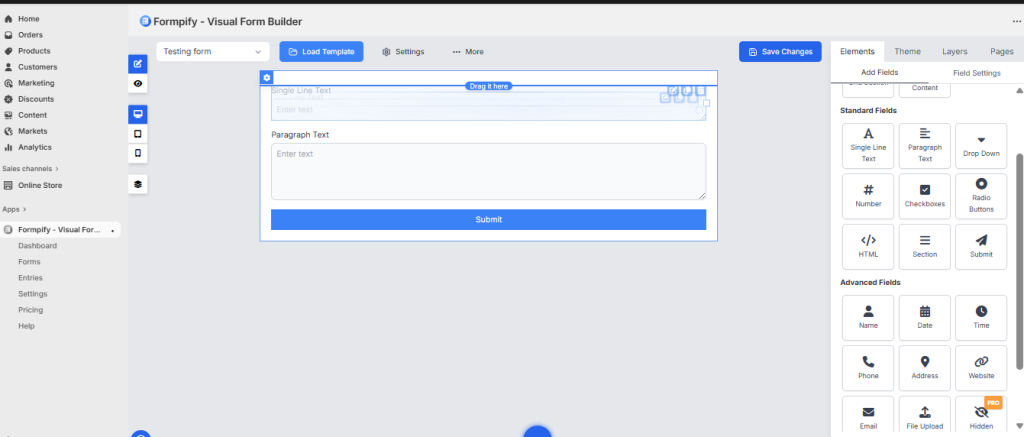Add the Date field element

pos(924,317)
